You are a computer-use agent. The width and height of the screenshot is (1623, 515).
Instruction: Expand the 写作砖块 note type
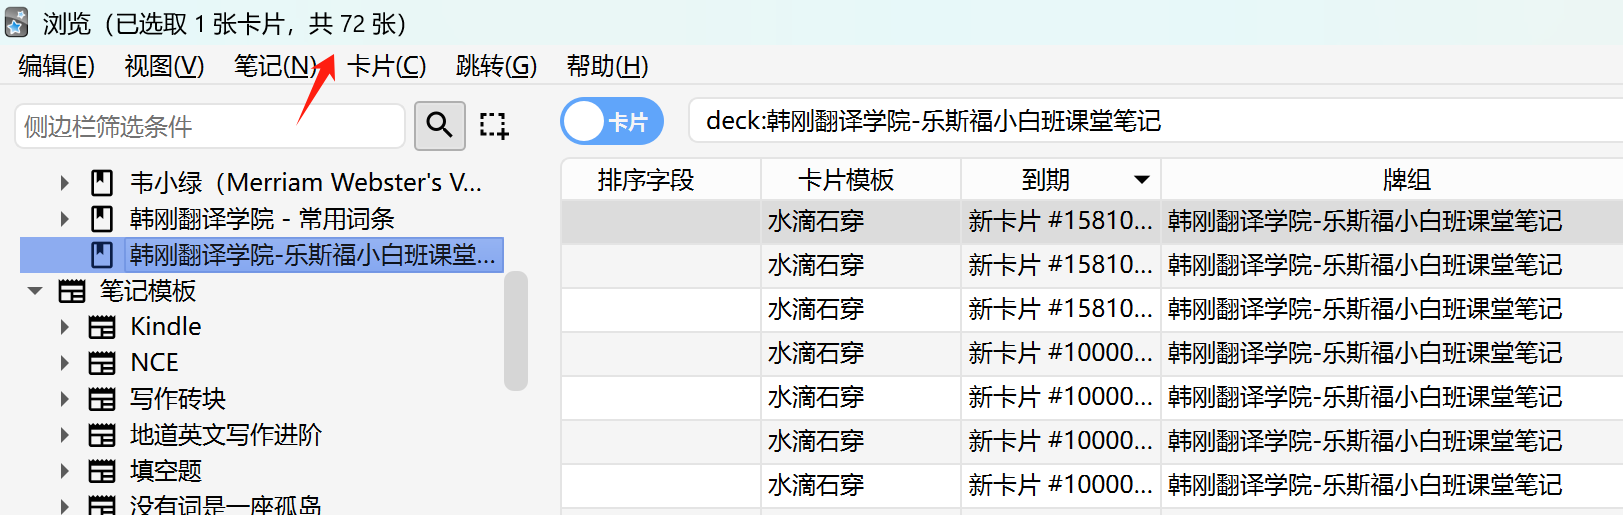[x=64, y=399]
